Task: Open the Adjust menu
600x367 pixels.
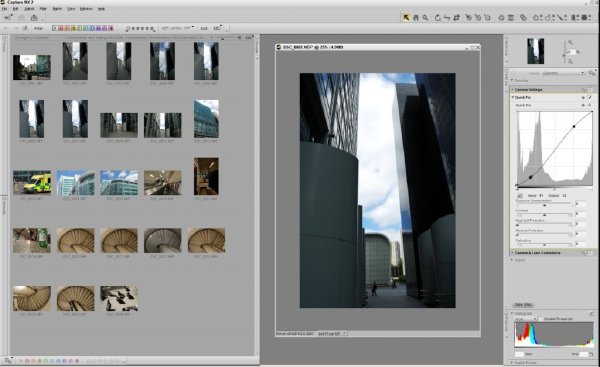Action: (x=29, y=9)
